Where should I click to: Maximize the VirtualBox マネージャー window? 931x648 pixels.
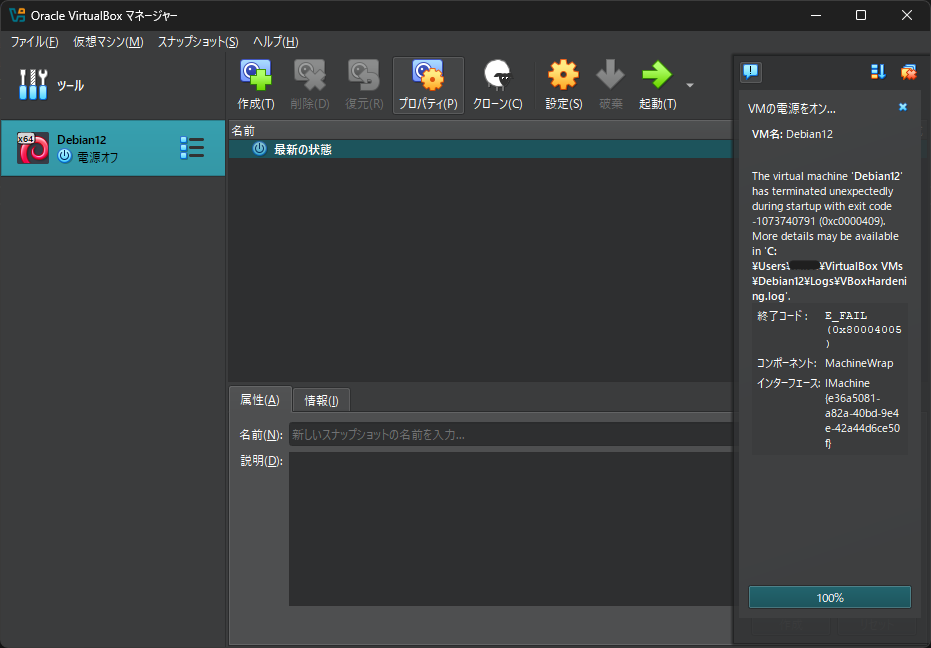[861, 15]
